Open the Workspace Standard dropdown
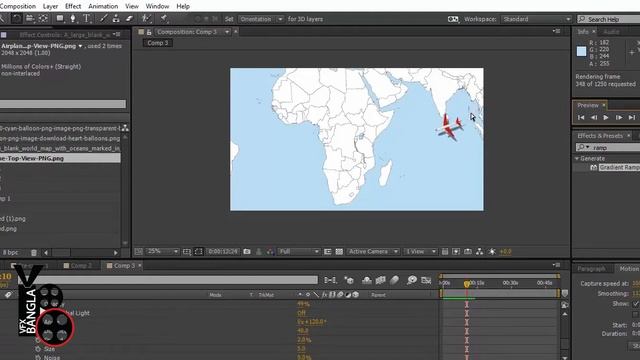This screenshot has width=640, height=360. coord(536,19)
